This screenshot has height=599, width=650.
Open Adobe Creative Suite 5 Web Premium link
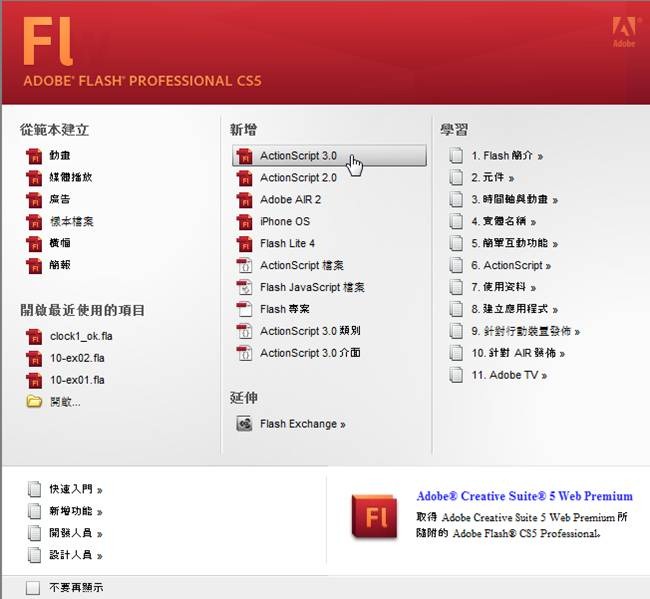pyautogui.click(x=524, y=496)
